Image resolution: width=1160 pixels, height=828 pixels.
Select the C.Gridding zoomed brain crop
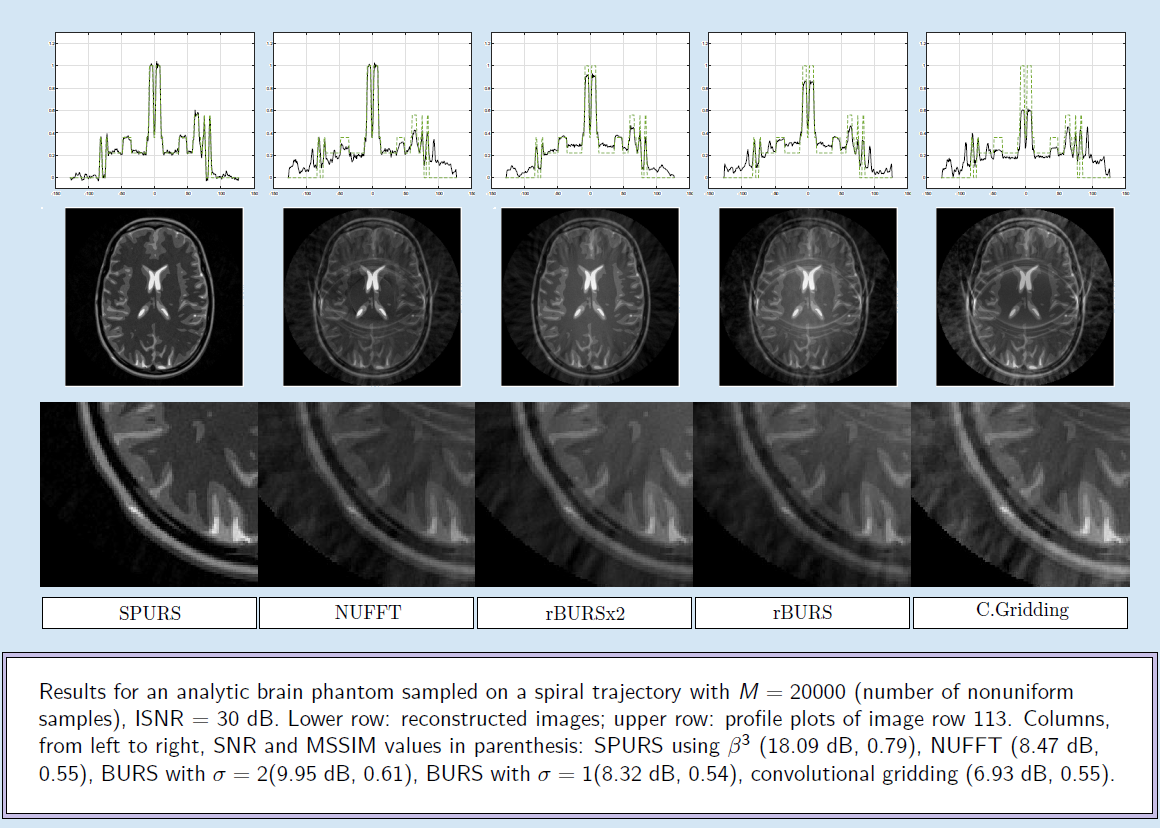click(1020, 494)
